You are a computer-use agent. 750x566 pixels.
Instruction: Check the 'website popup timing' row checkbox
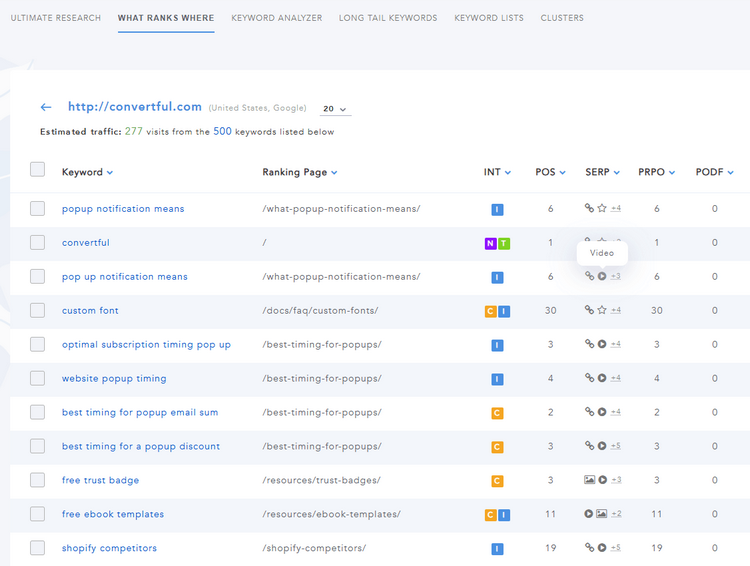pyautogui.click(x=37, y=378)
